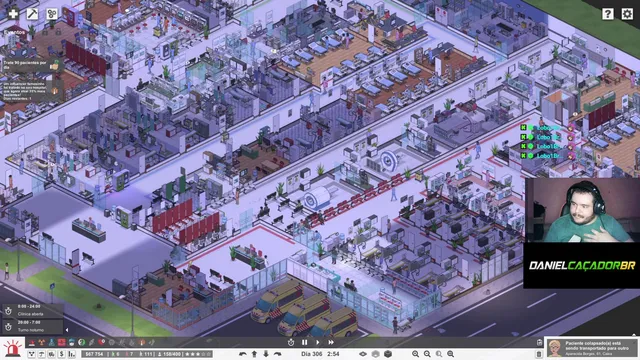Select the red cabinet department icon

coord(62,342)
